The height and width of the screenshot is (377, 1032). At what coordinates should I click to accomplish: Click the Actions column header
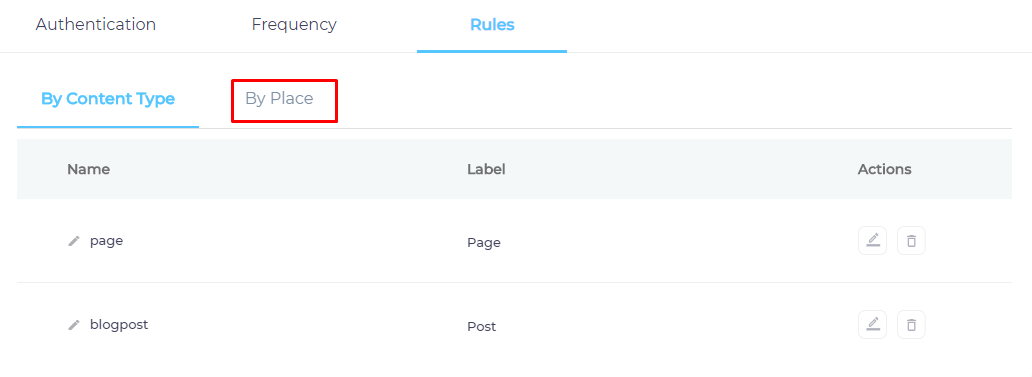885,169
